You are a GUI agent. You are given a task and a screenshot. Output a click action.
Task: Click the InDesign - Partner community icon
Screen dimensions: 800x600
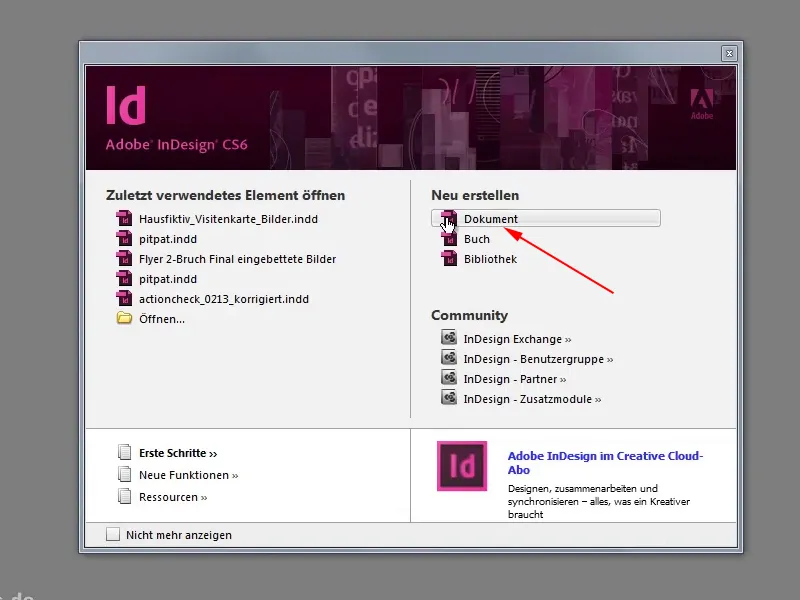[x=449, y=378]
